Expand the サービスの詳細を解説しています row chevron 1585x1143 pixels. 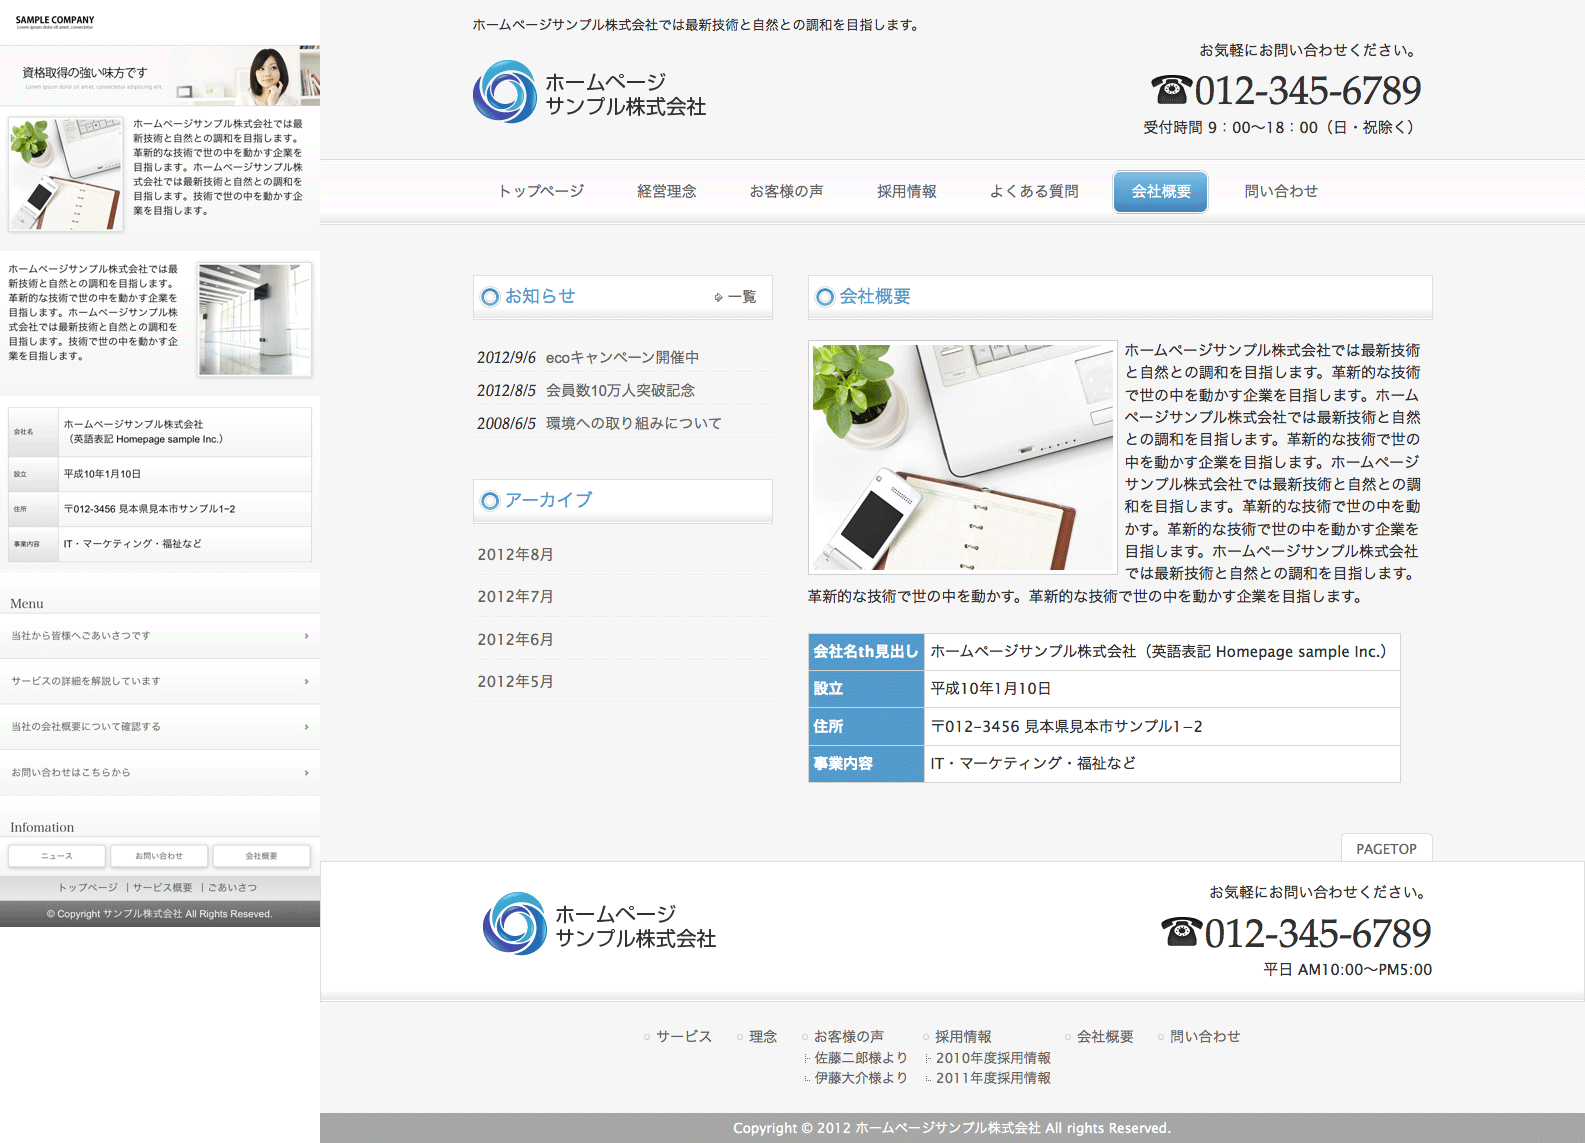[306, 682]
